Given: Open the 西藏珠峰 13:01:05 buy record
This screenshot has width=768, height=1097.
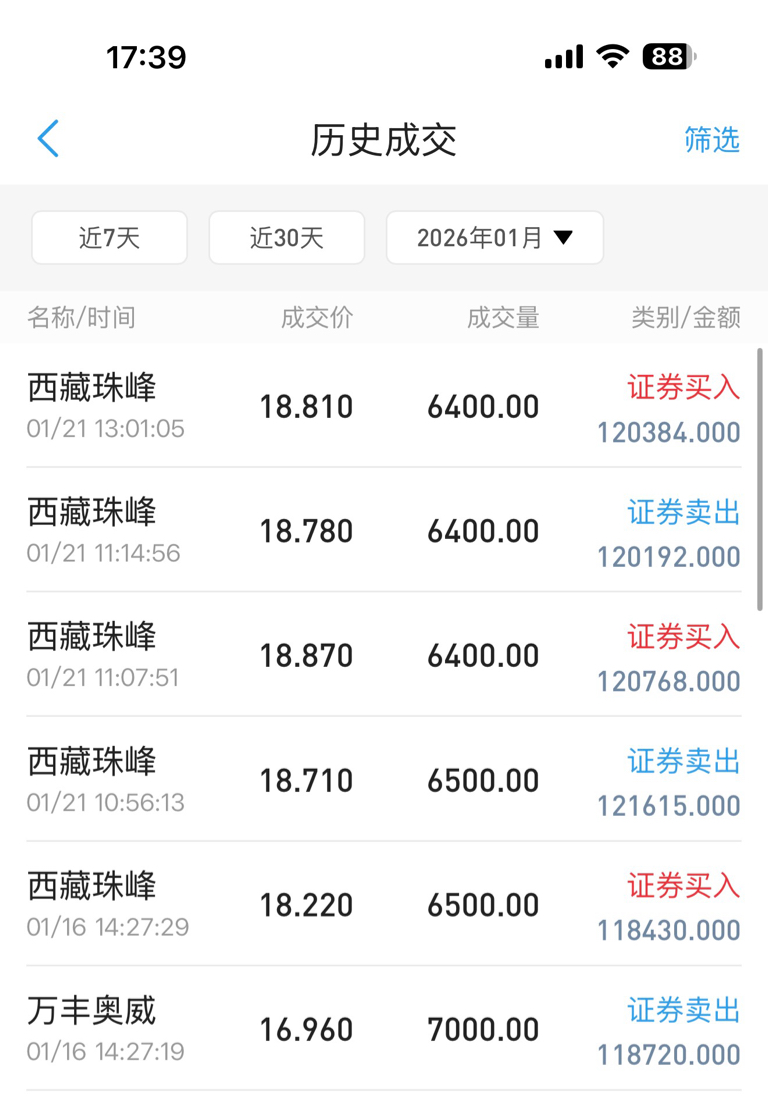Looking at the screenshot, I should 383,406.
